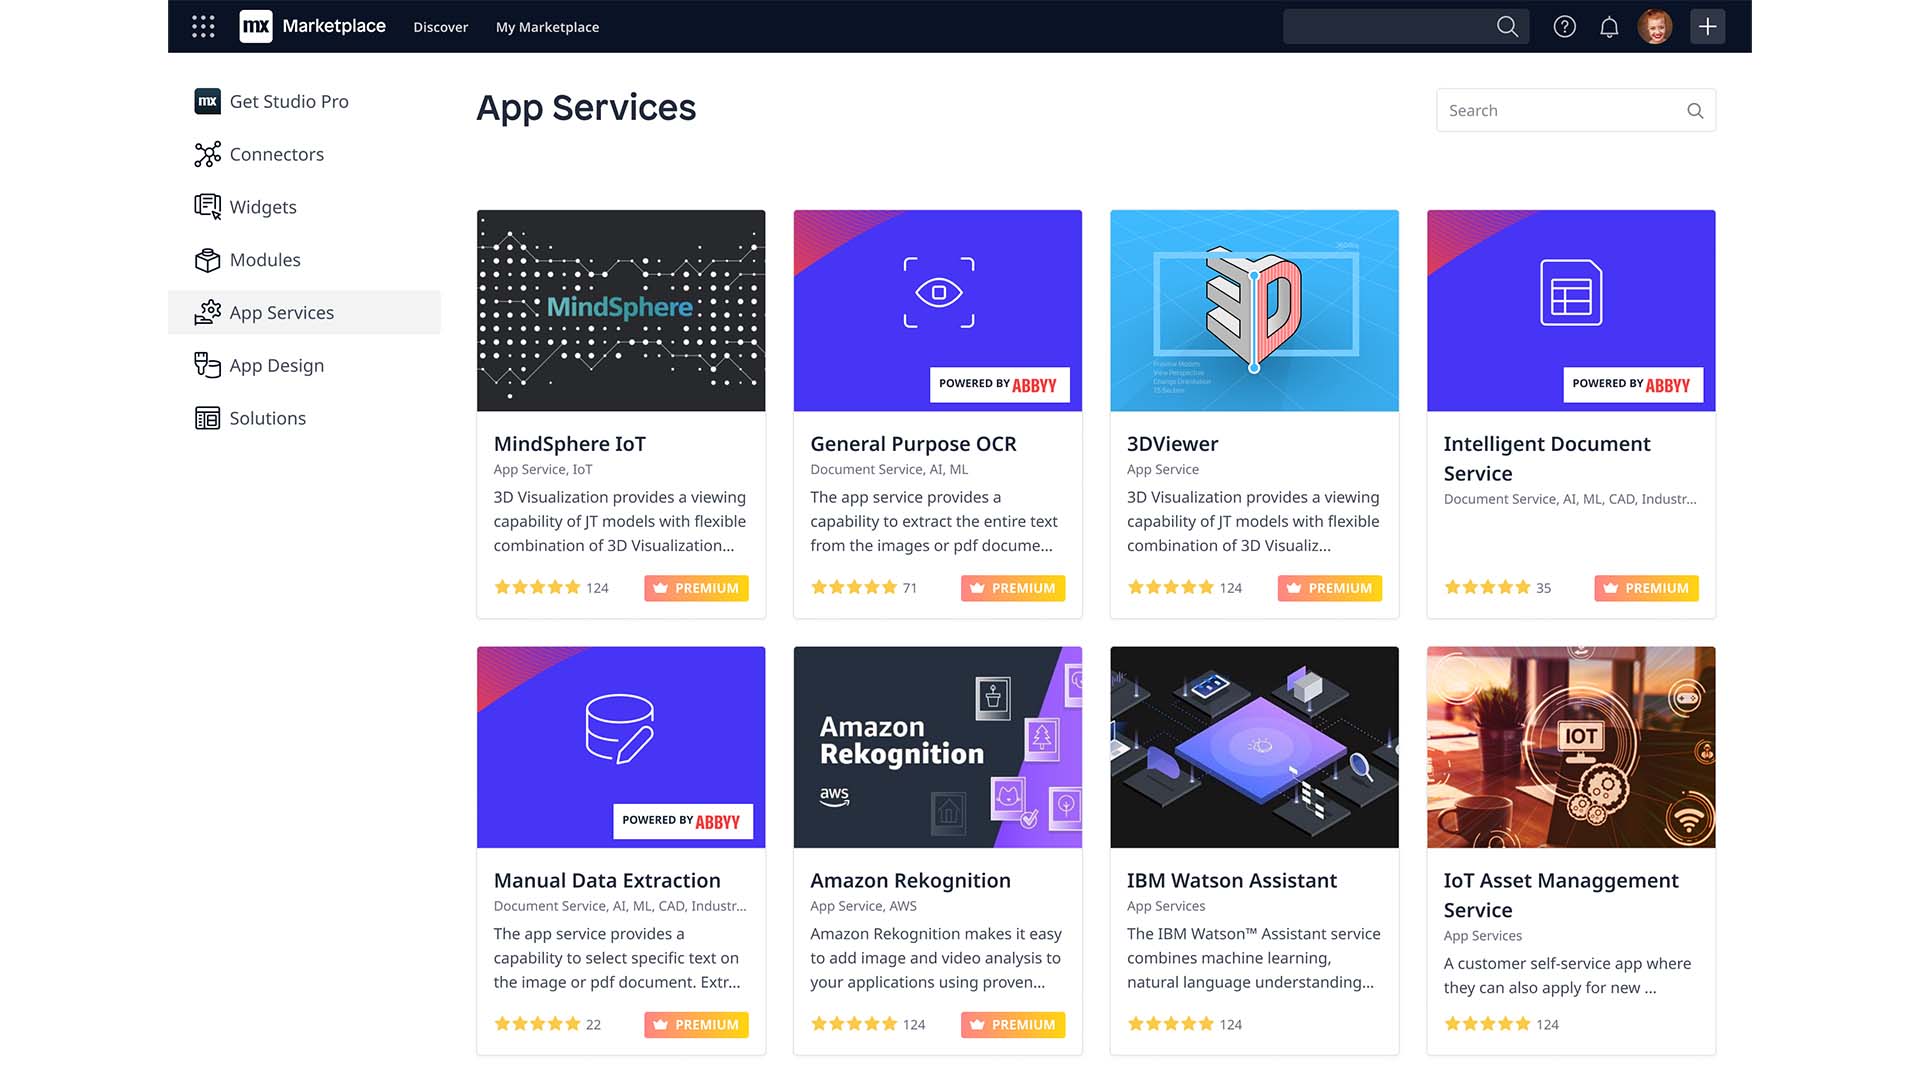Viewport: 1920px width, 1080px height.
Task: Open the Solutions sidebar icon
Action: pos(206,418)
